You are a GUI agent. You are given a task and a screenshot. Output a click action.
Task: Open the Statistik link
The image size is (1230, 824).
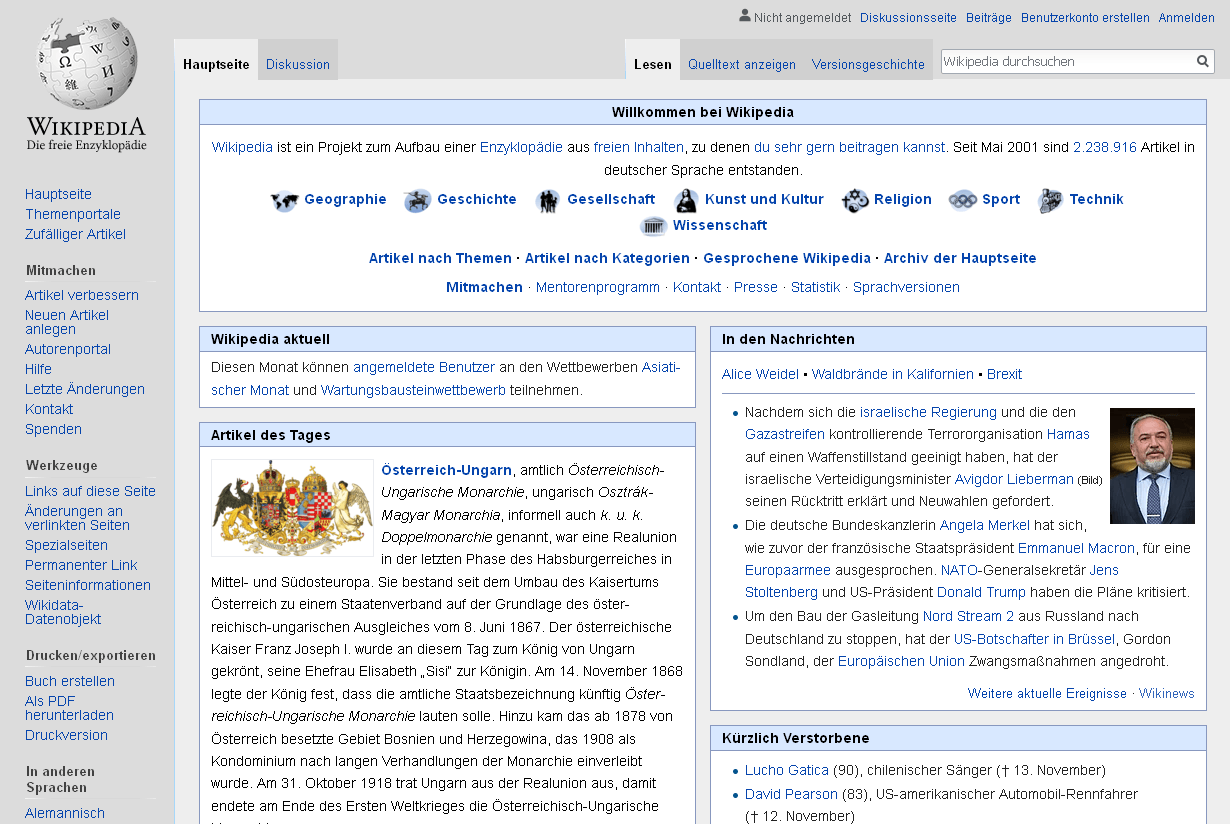point(815,287)
